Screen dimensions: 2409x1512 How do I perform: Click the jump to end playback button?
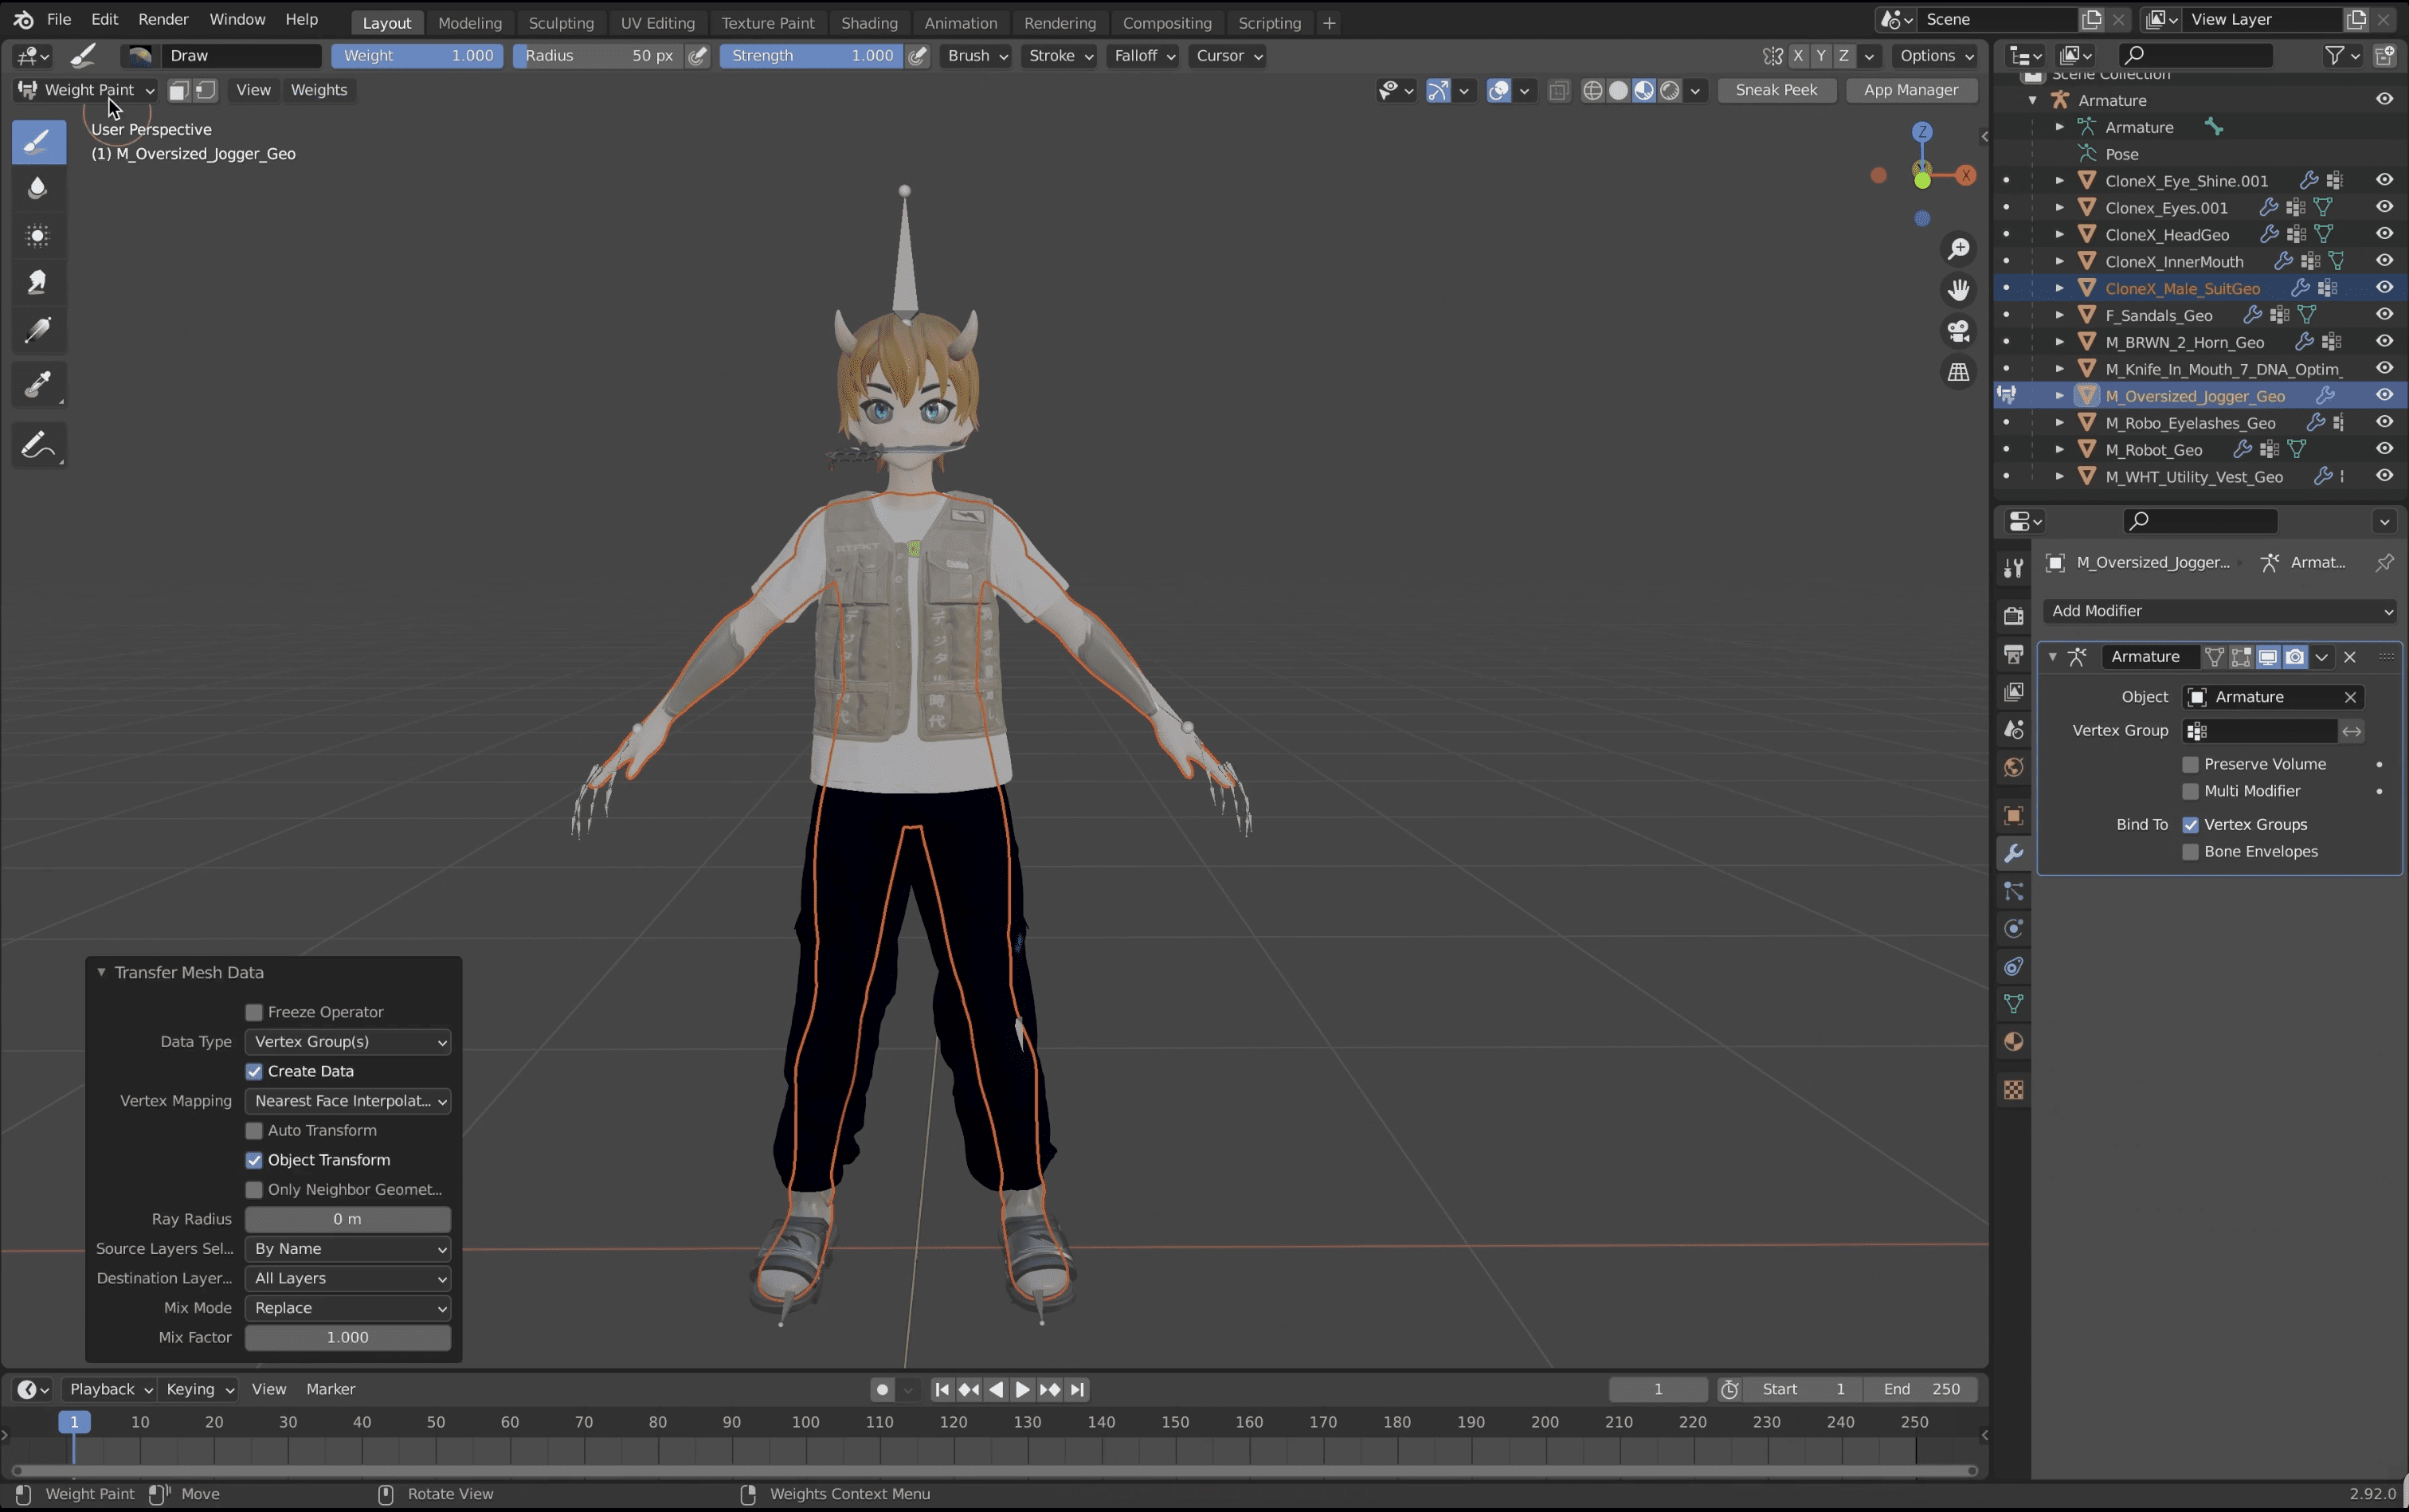click(1077, 1389)
